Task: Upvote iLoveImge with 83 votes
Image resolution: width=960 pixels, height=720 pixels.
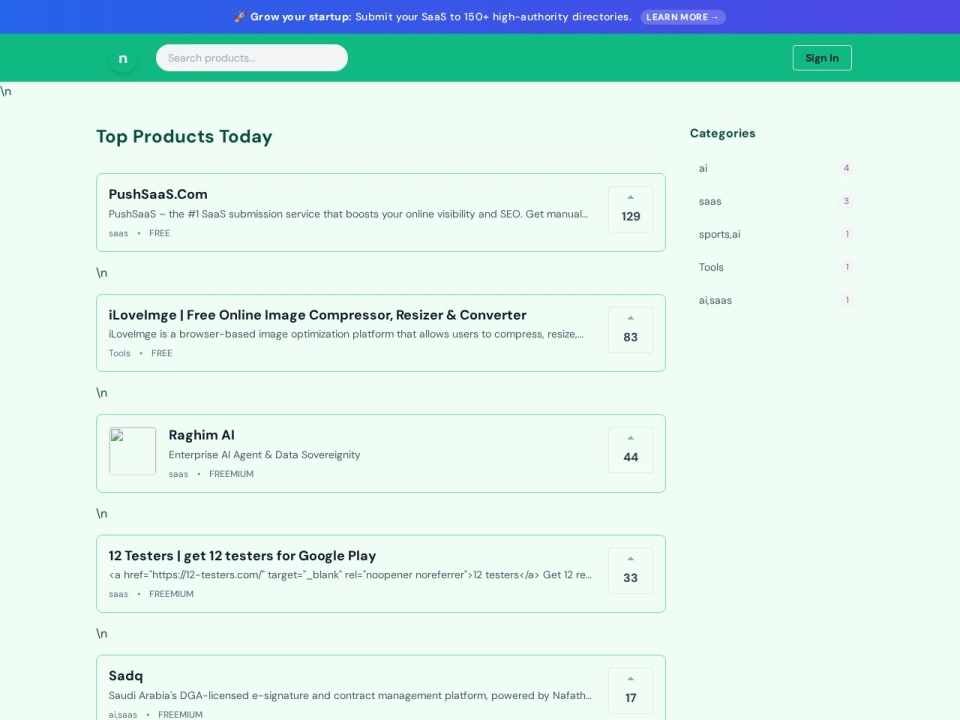Action: point(630,330)
